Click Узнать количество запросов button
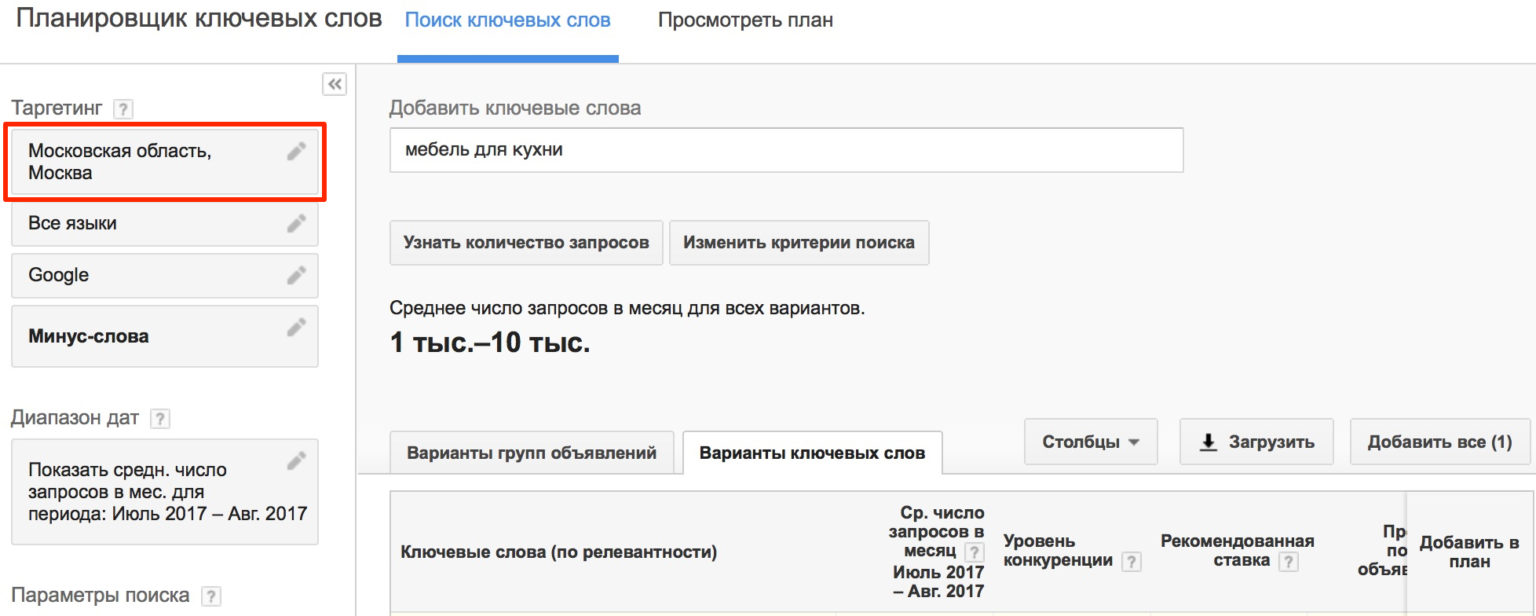Image resolution: width=1536 pixels, height=616 pixels. tap(526, 242)
